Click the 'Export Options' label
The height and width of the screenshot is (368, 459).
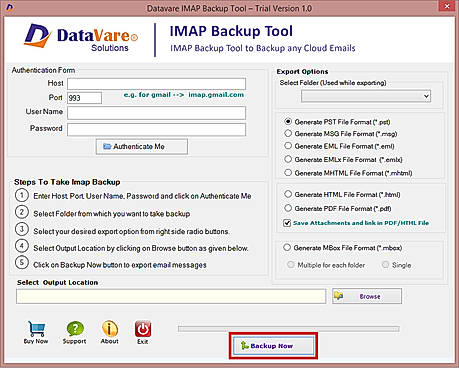coord(302,72)
